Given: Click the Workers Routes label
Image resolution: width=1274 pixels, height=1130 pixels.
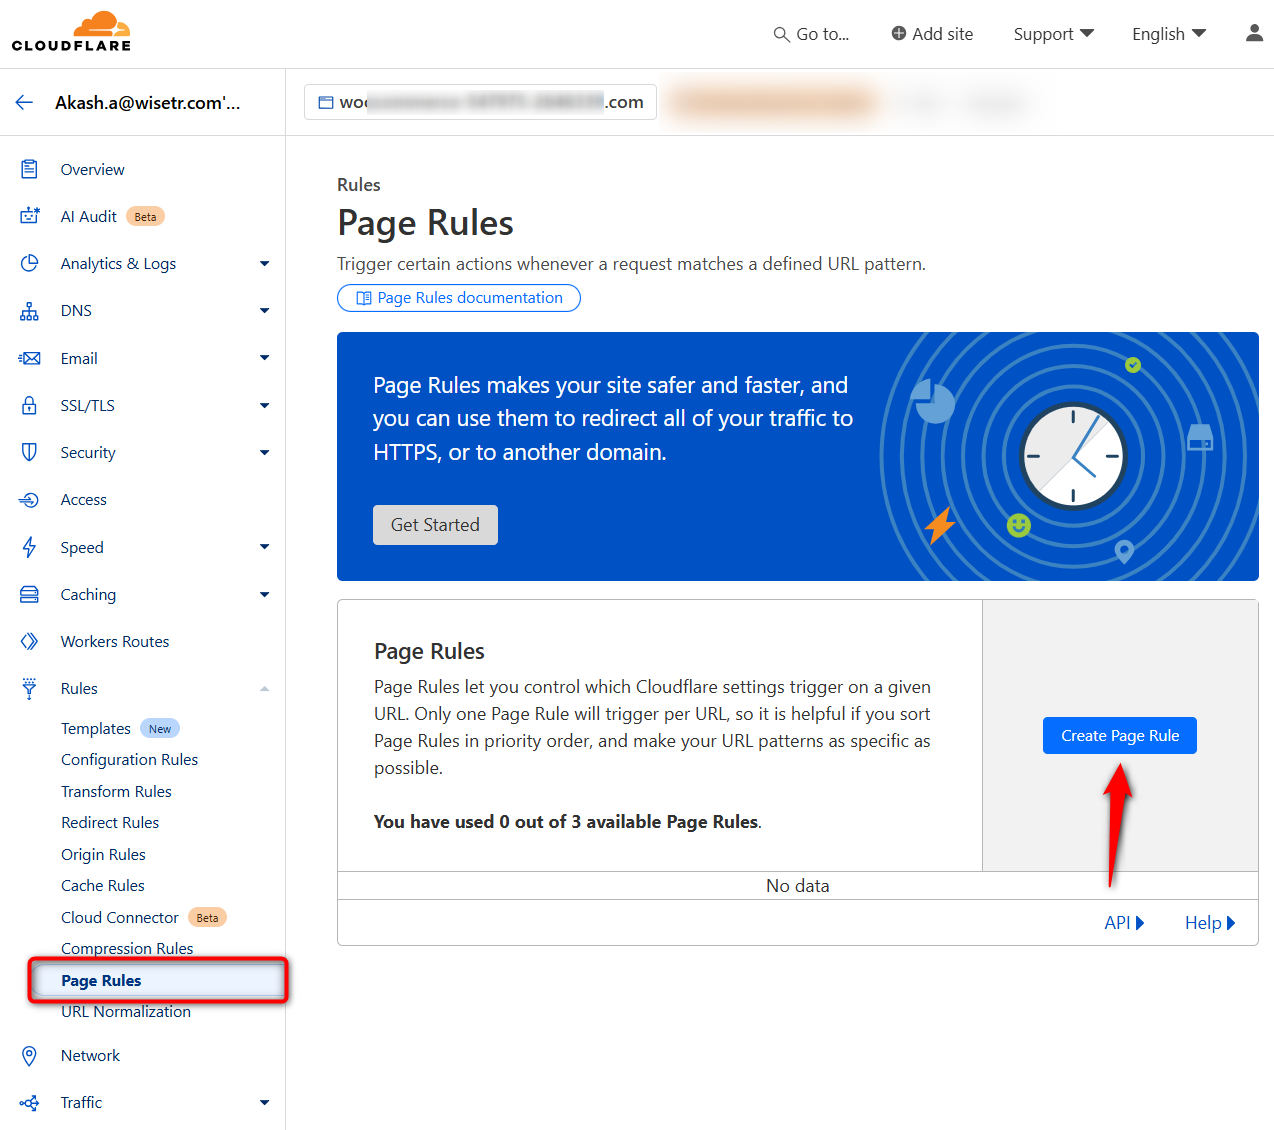Looking at the screenshot, I should coord(115,641).
